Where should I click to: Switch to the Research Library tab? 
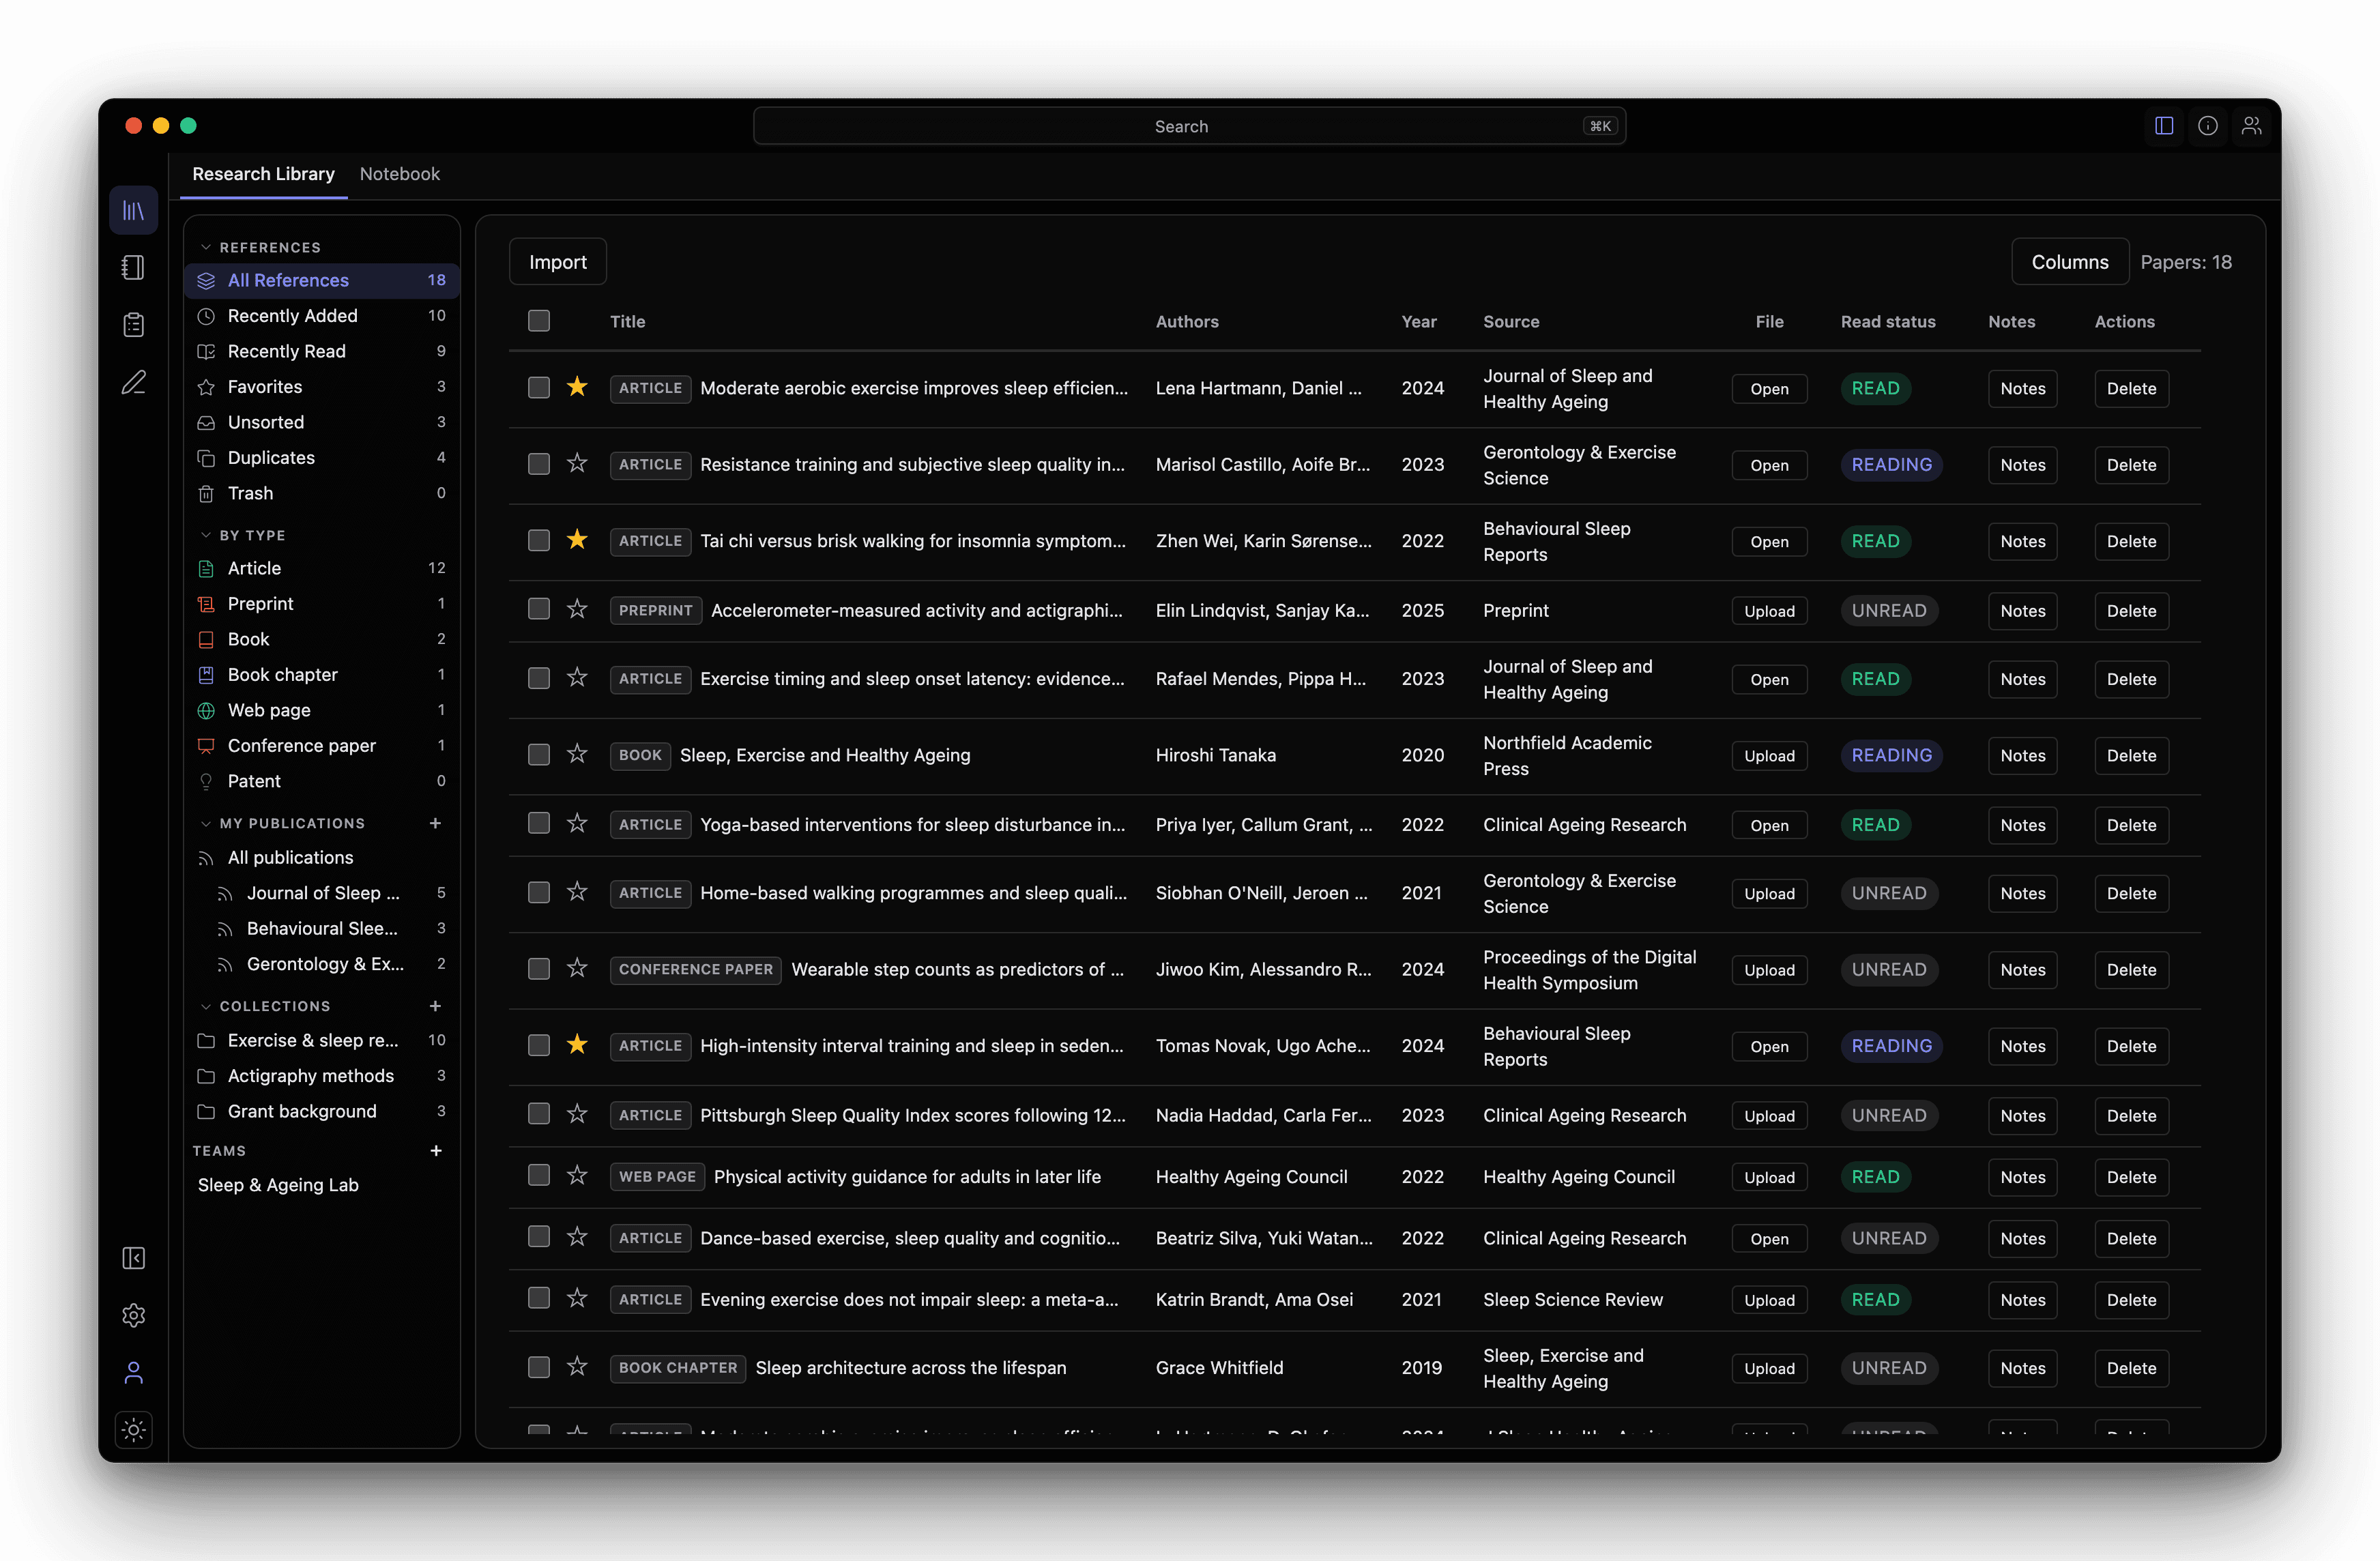coord(263,174)
